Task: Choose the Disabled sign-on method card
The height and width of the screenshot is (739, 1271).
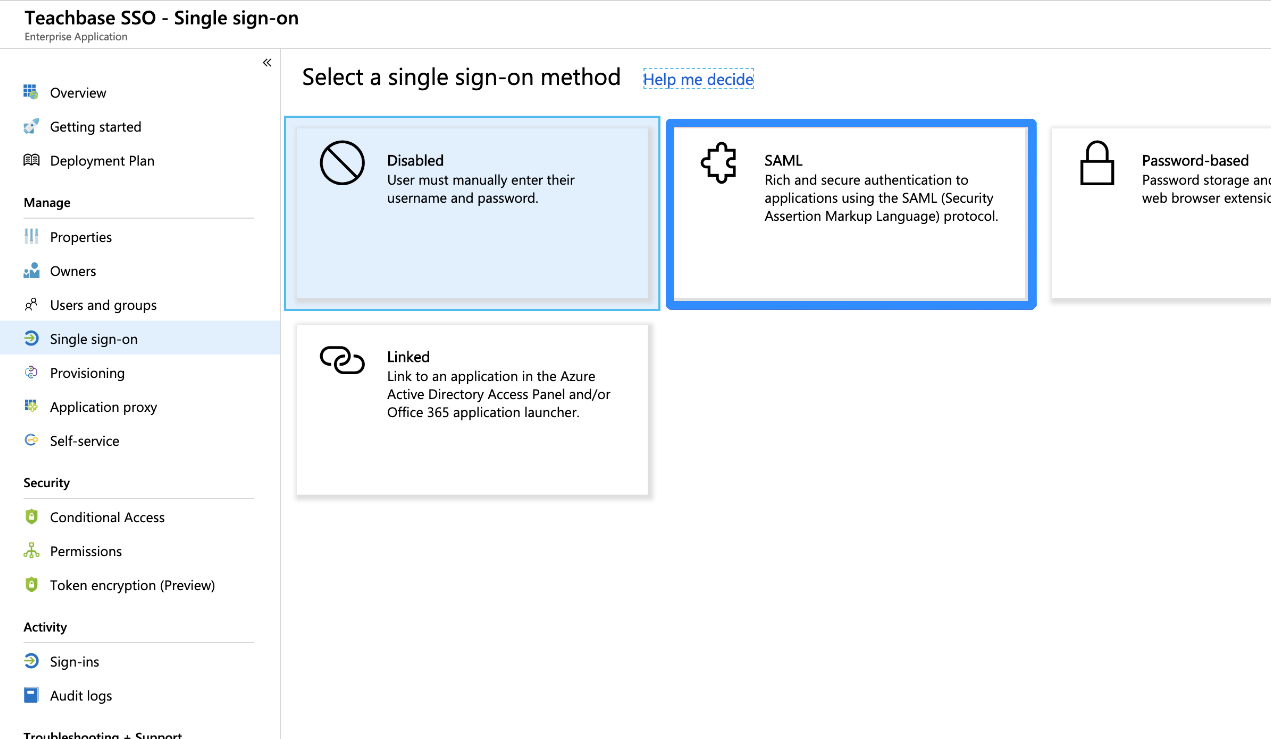Action: [472, 213]
